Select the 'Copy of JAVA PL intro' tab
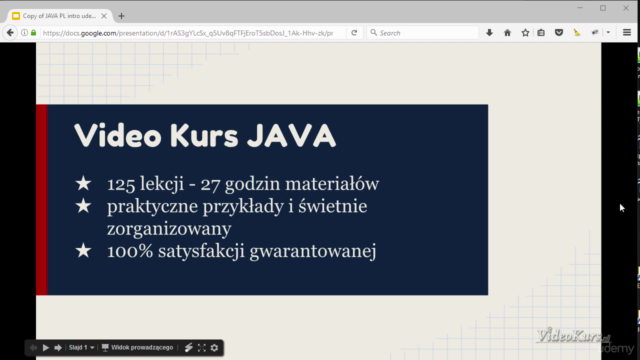This screenshot has height=360, width=640. [59, 16]
